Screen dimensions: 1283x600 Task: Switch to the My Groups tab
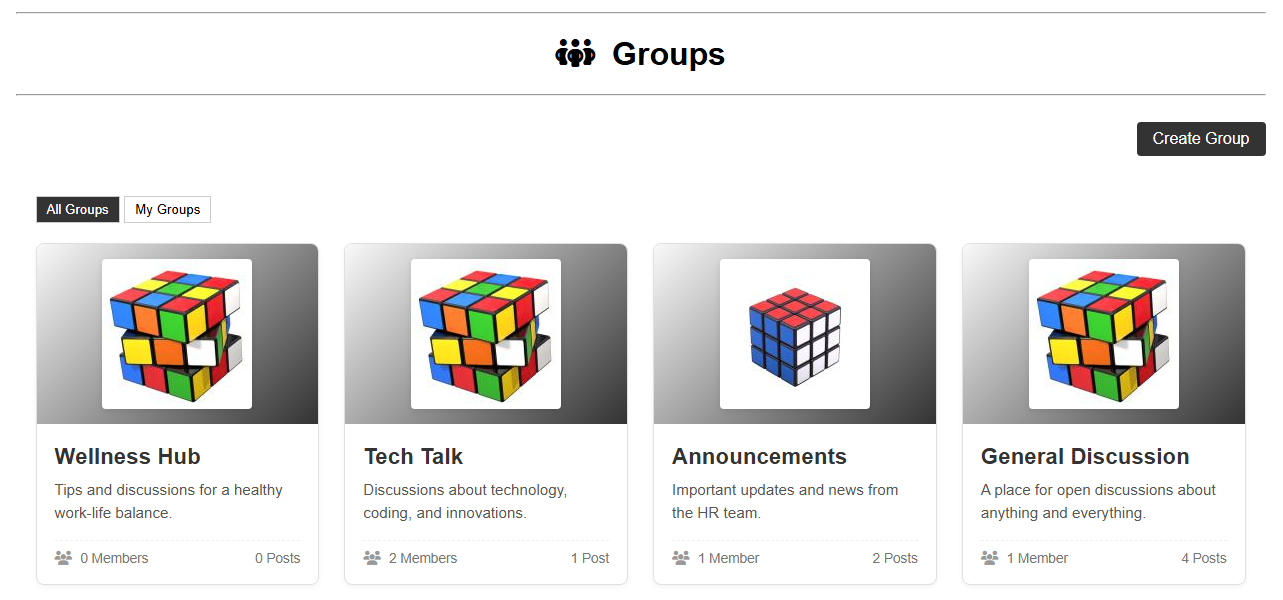click(167, 209)
